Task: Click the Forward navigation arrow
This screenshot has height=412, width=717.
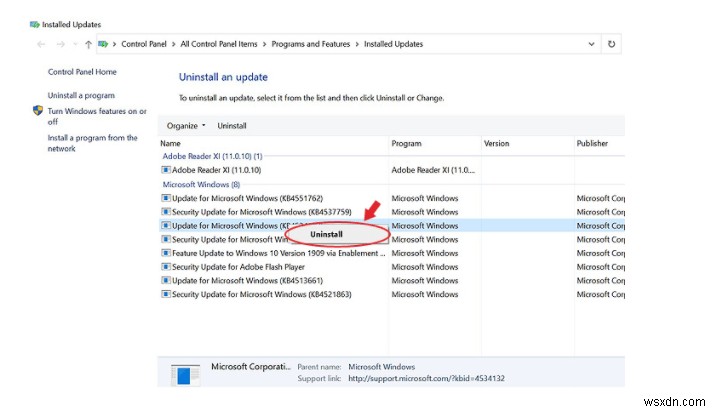Action: tap(60, 44)
